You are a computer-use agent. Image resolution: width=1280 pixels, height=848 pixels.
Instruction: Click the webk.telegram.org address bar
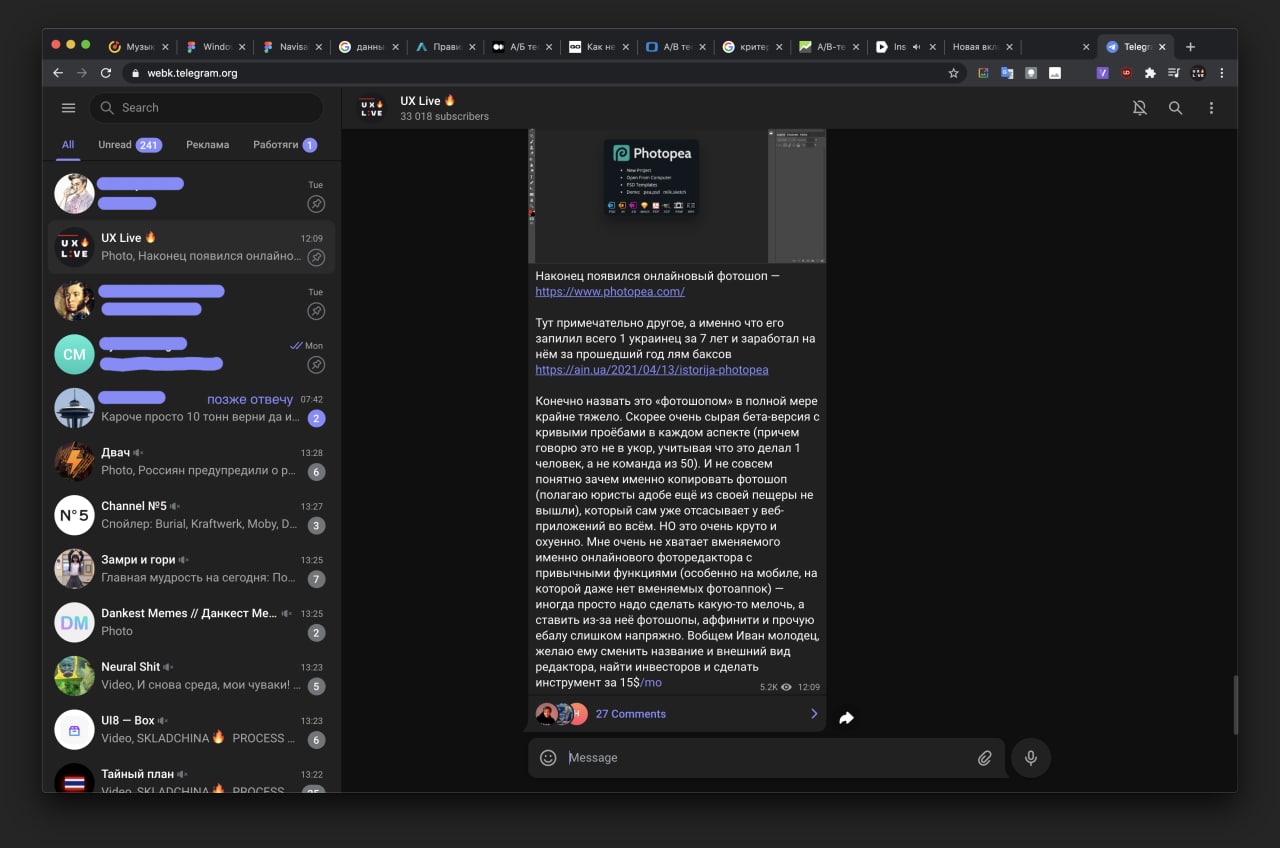point(545,73)
